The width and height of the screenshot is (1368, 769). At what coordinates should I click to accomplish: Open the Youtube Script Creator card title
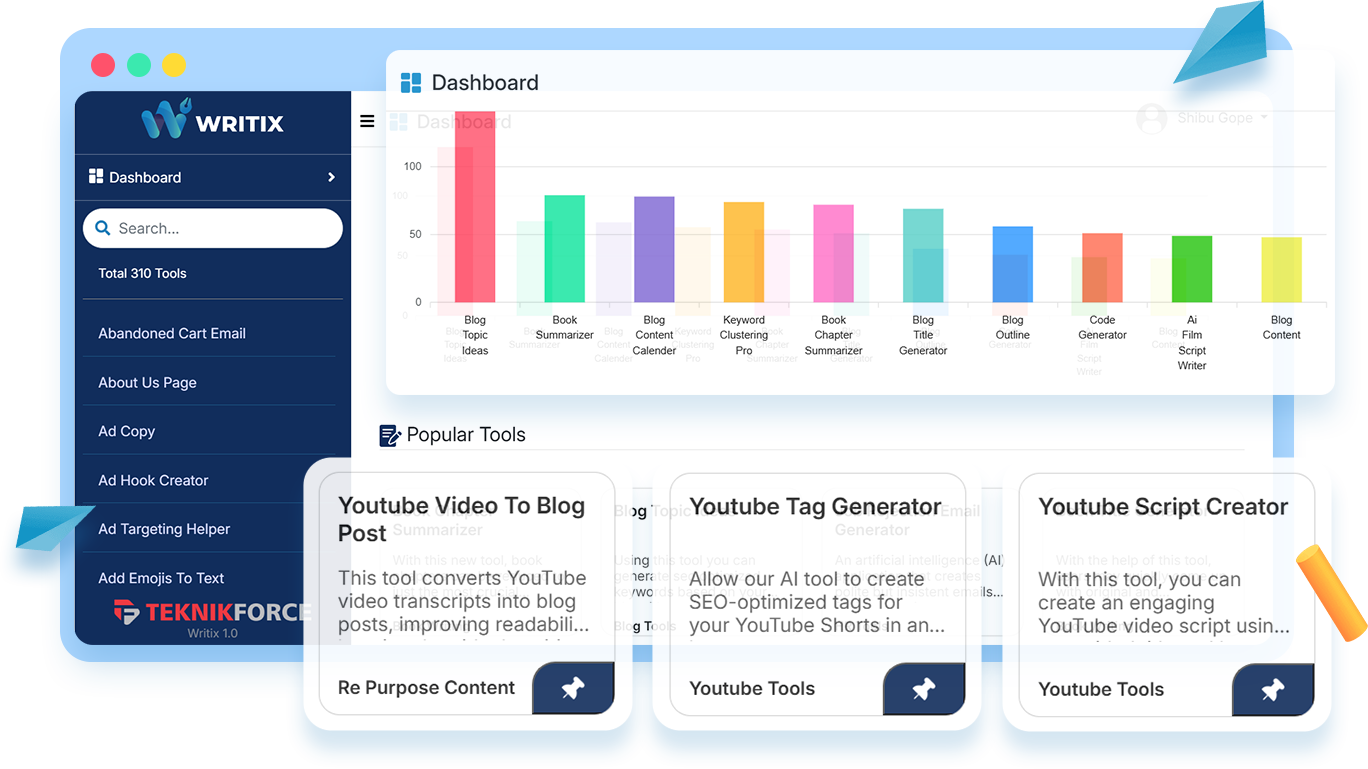click(x=1163, y=507)
